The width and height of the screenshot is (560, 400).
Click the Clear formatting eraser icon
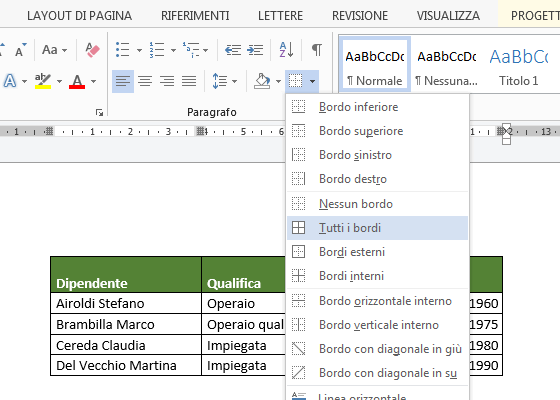tap(92, 49)
